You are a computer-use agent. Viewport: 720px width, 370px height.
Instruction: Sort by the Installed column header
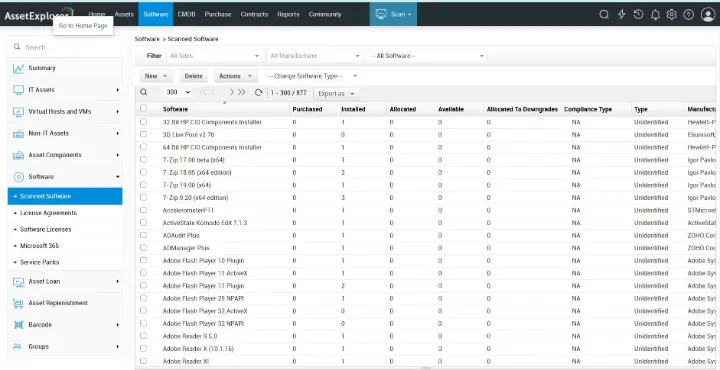353,109
